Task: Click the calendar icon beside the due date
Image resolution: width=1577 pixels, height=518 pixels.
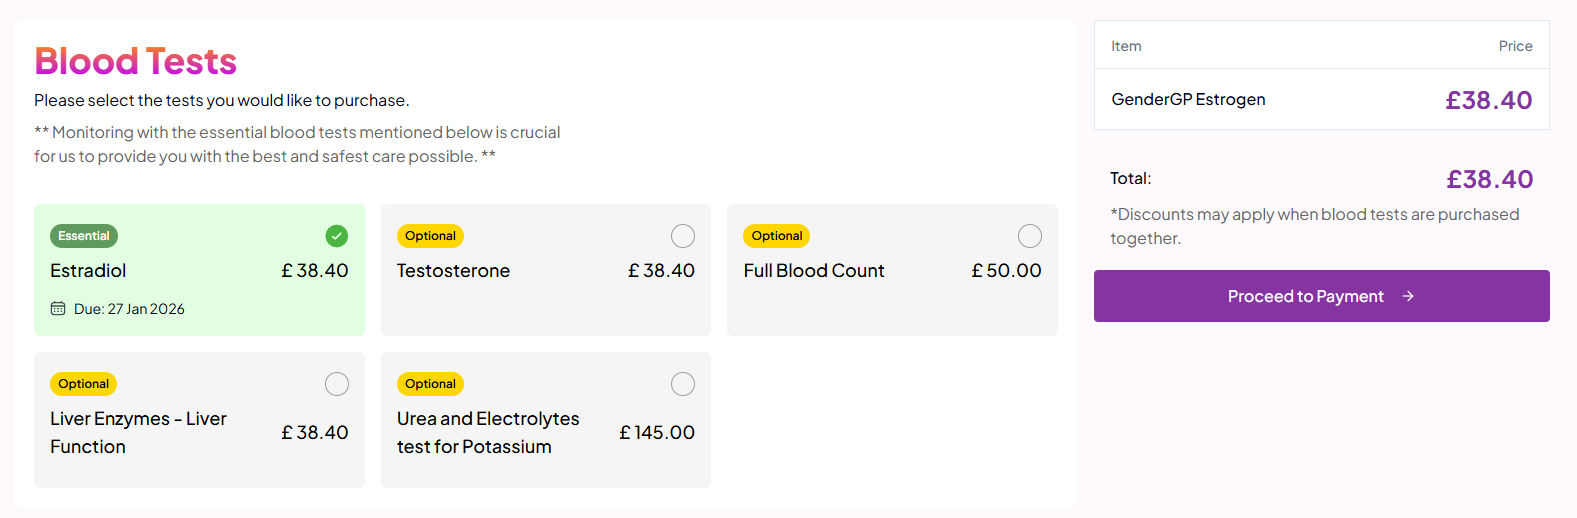Action: click(58, 309)
